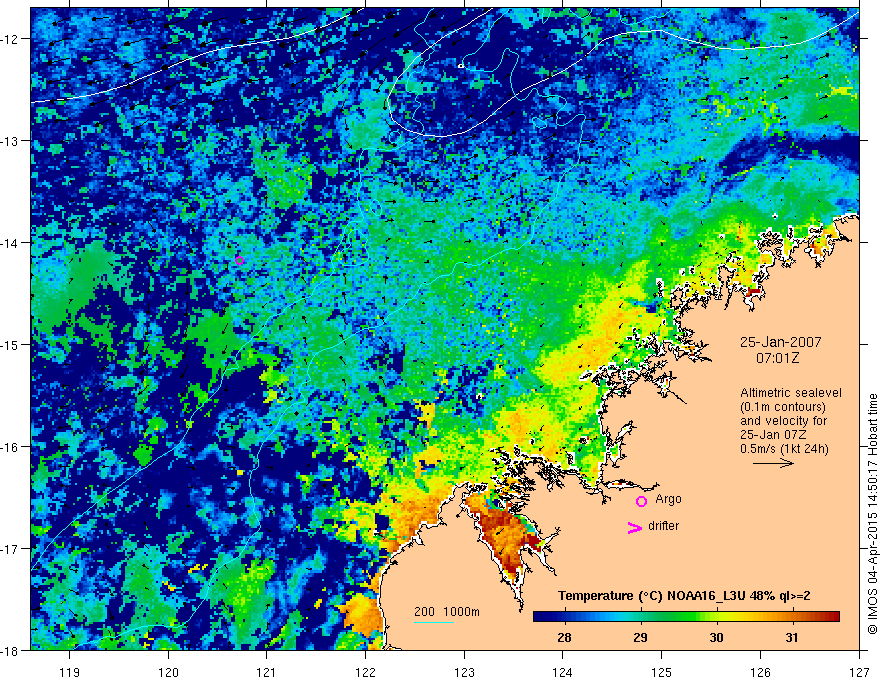Click the longitude axis label '123'
The height and width of the screenshot is (680, 880).
[464, 673]
